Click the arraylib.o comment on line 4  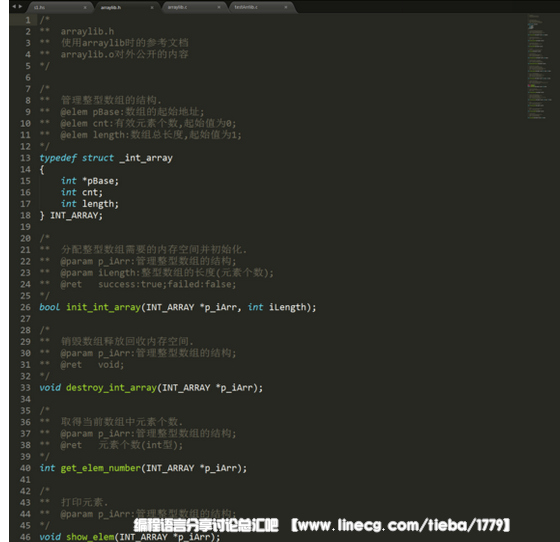pos(124,54)
